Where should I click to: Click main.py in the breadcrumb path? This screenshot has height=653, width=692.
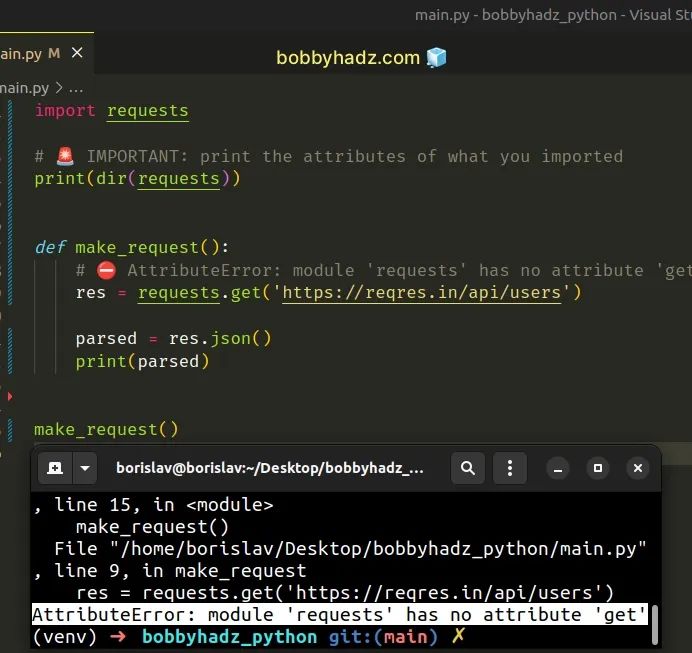pos(24,88)
